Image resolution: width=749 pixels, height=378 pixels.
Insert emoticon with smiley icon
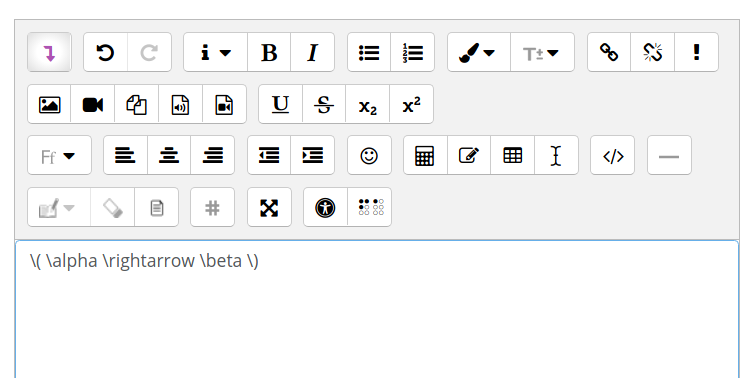tap(369, 155)
